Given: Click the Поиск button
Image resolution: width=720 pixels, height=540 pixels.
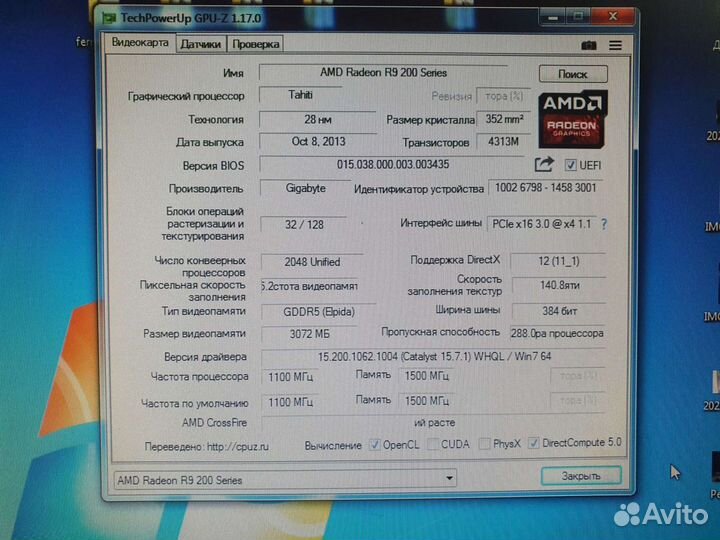Looking at the screenshot, I should click(x=573, y=74).
